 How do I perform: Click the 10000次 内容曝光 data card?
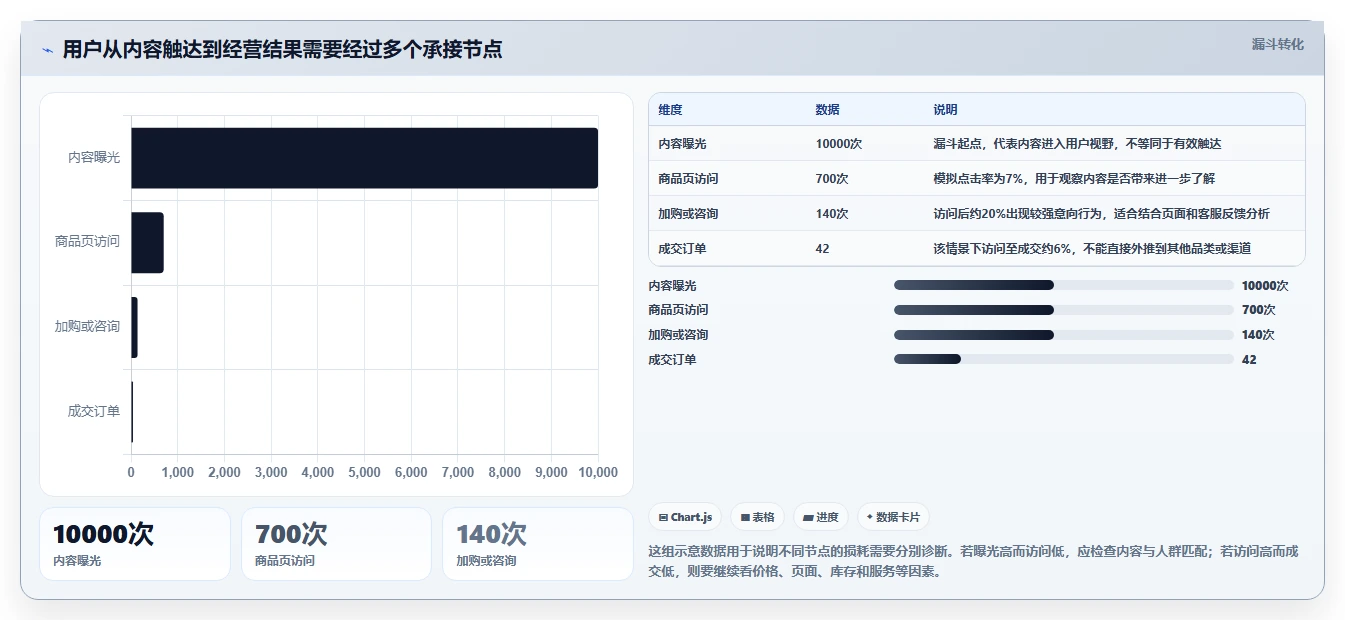[x=135, y=544]
